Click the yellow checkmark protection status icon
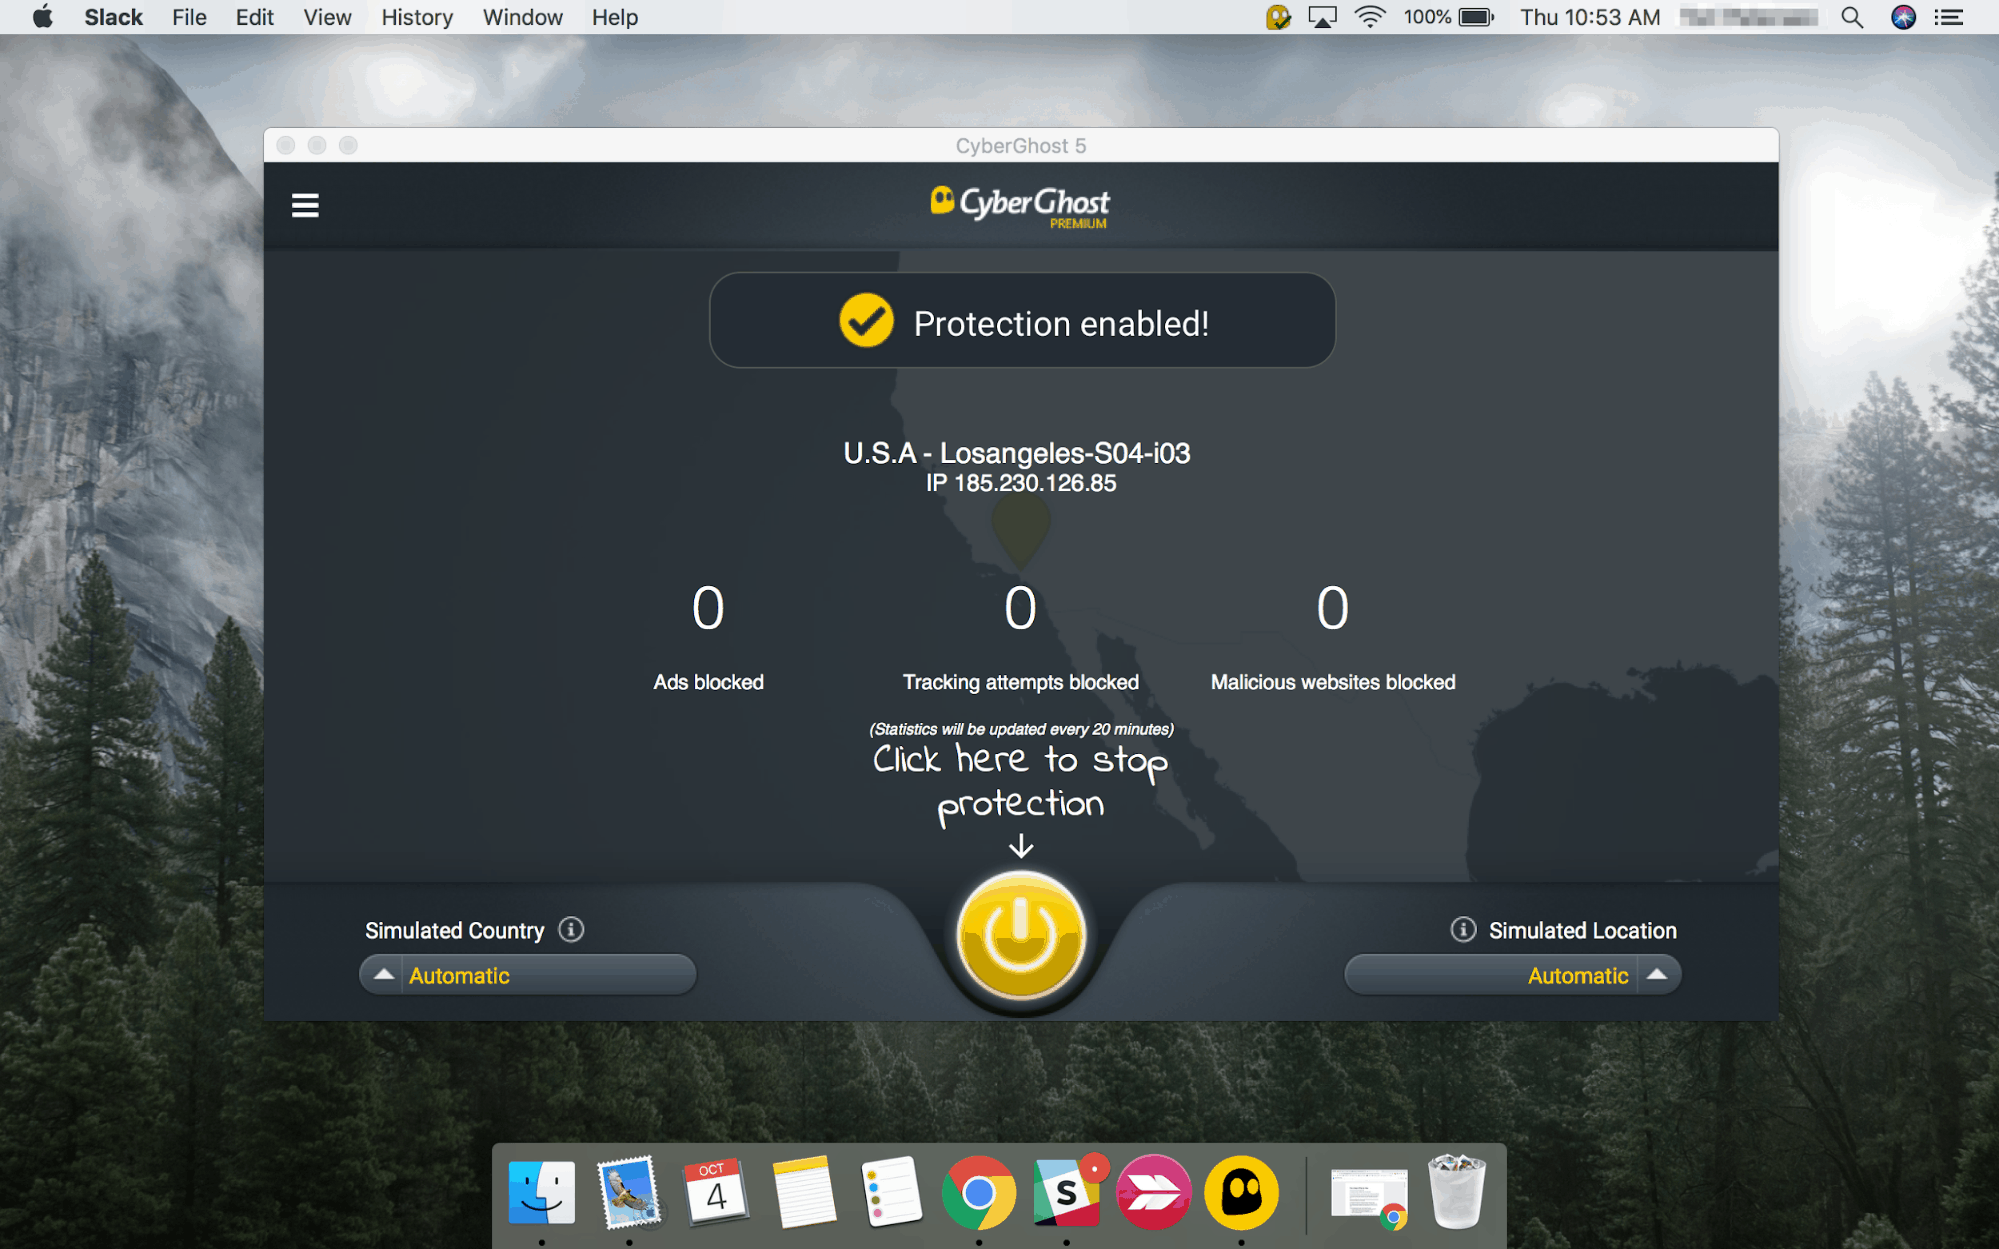Viewport: 1999px width, 1249px height. click(866, 321)
